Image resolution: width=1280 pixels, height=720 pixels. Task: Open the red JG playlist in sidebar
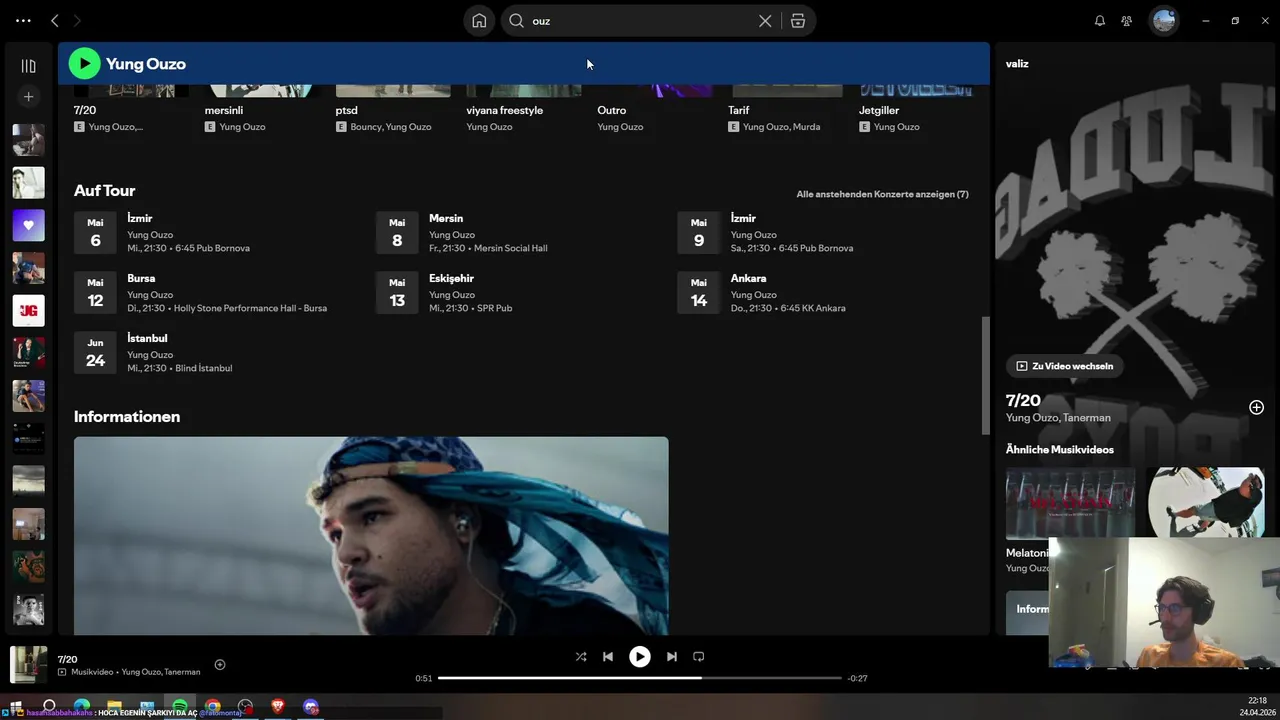point(28,311)
